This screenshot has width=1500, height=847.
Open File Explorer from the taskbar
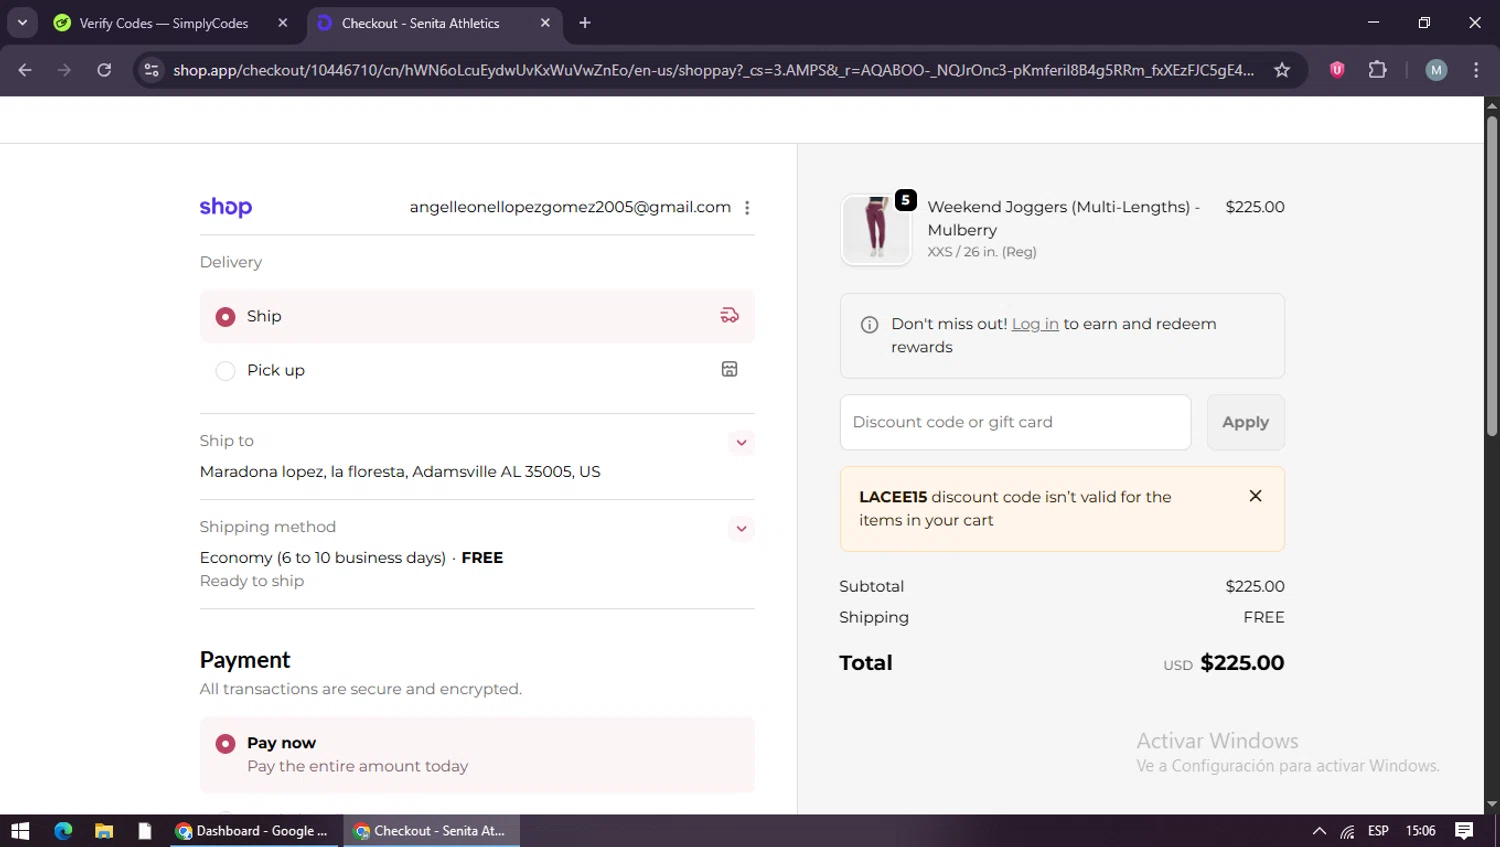[104, 831]
